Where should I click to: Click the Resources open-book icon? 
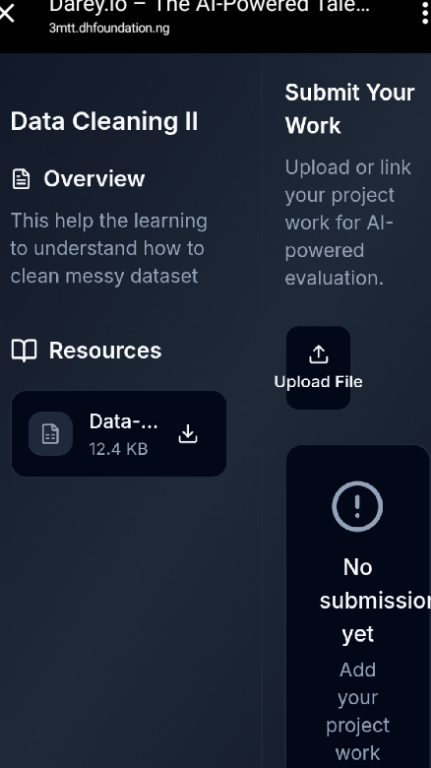pyautogui.click(x=24, y=351)
